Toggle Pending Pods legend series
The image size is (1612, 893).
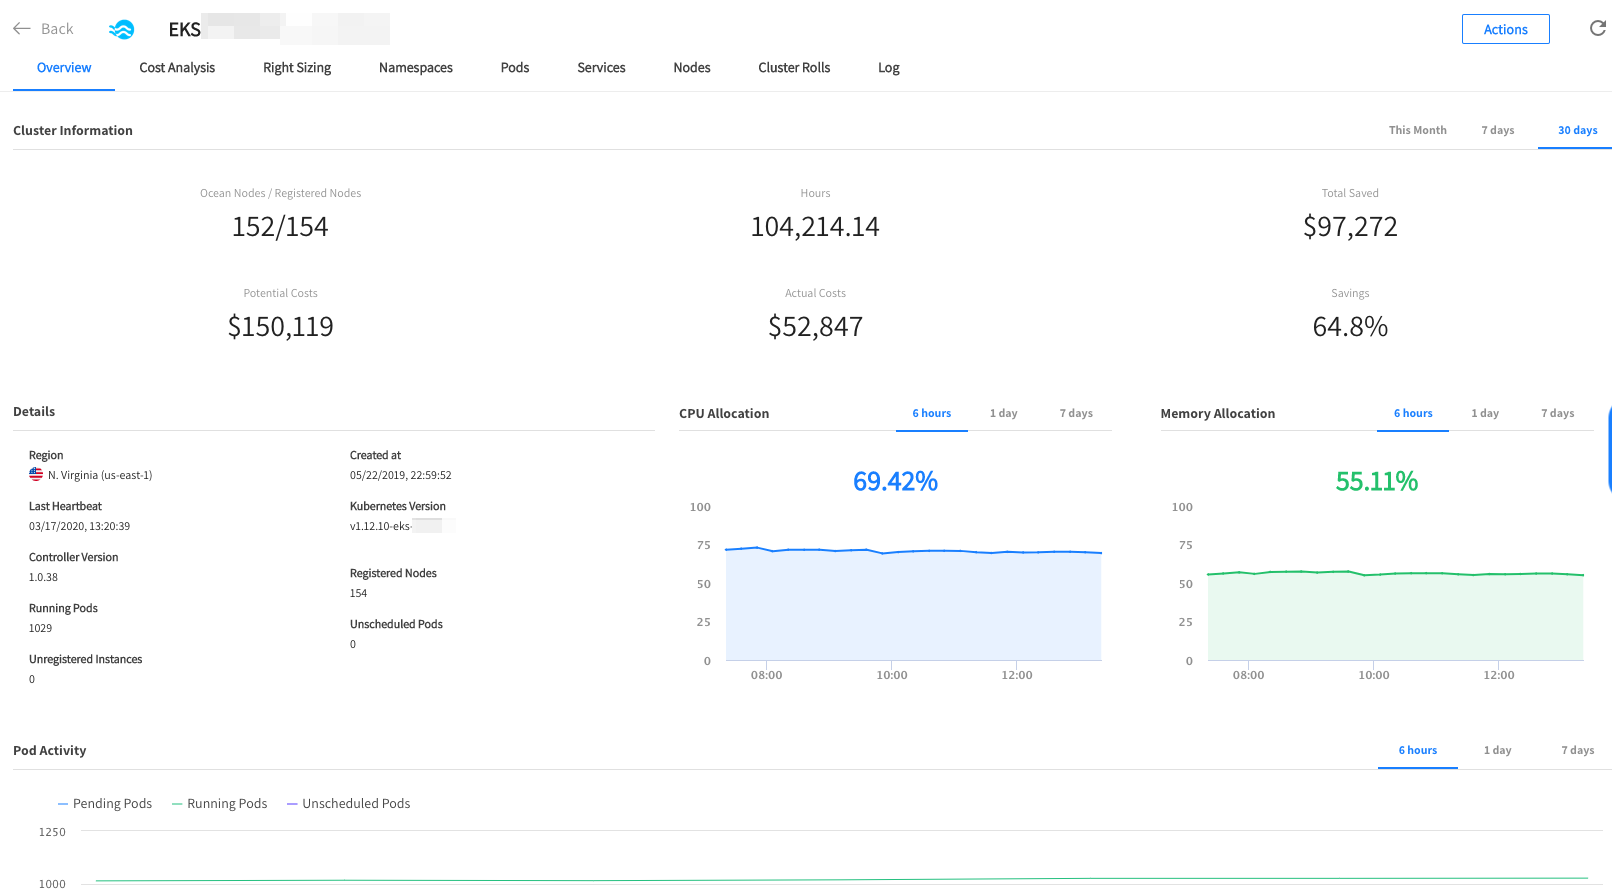tap(105, 803)
